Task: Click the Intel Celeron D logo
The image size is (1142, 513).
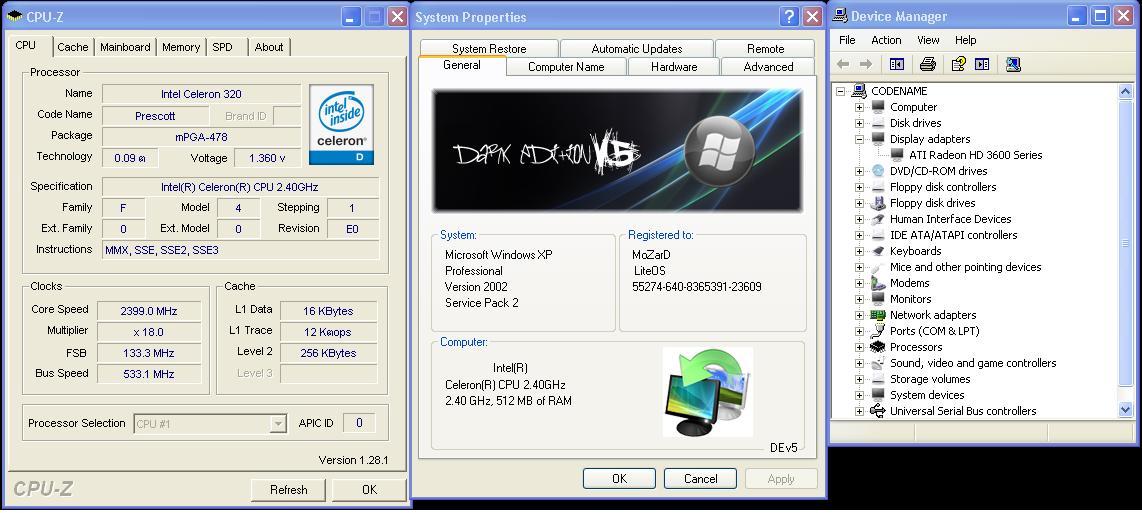Action: click(x=341, y=124)
